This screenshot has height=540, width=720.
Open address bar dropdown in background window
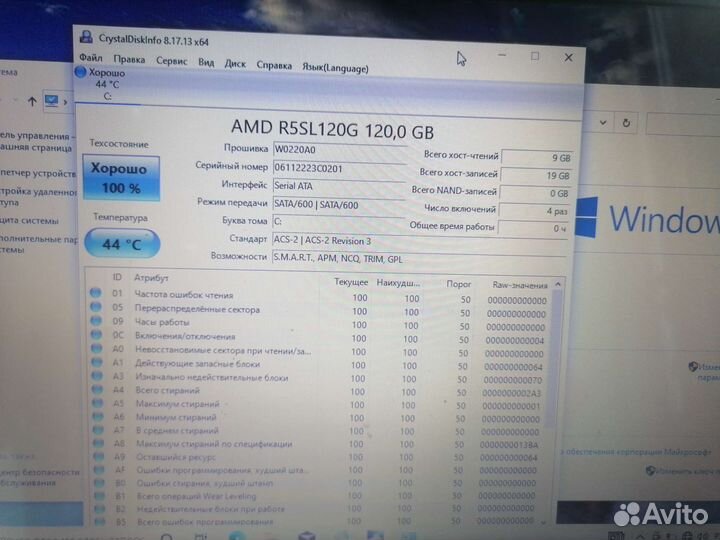coord(603,123)
